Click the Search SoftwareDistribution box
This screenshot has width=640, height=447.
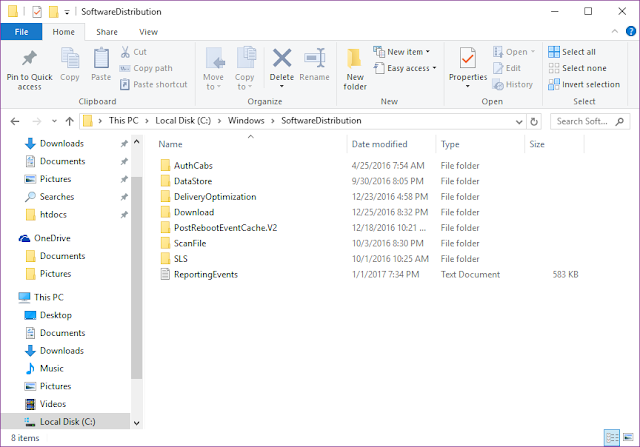[x=590, y=122]
